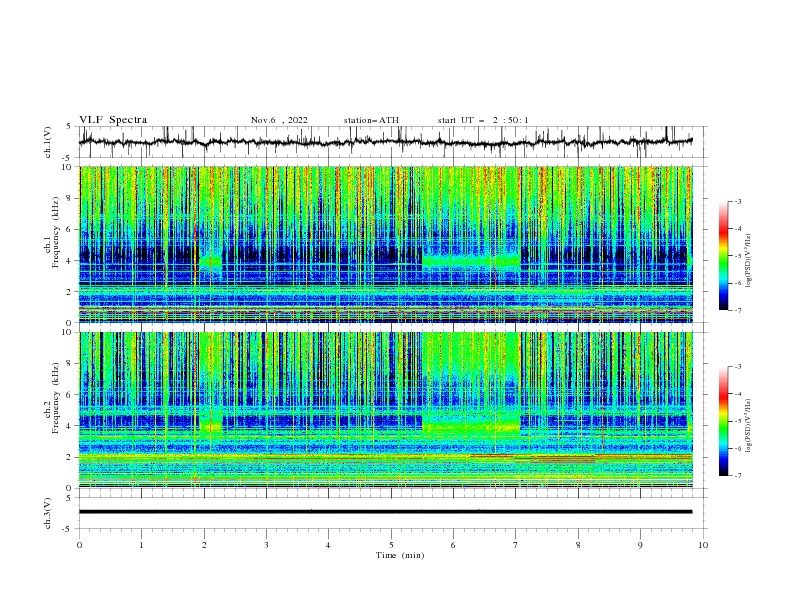Viewport: 792px width, 612px height.
Task: Click time axis tick label "2"
Action: tap(204, 545)
